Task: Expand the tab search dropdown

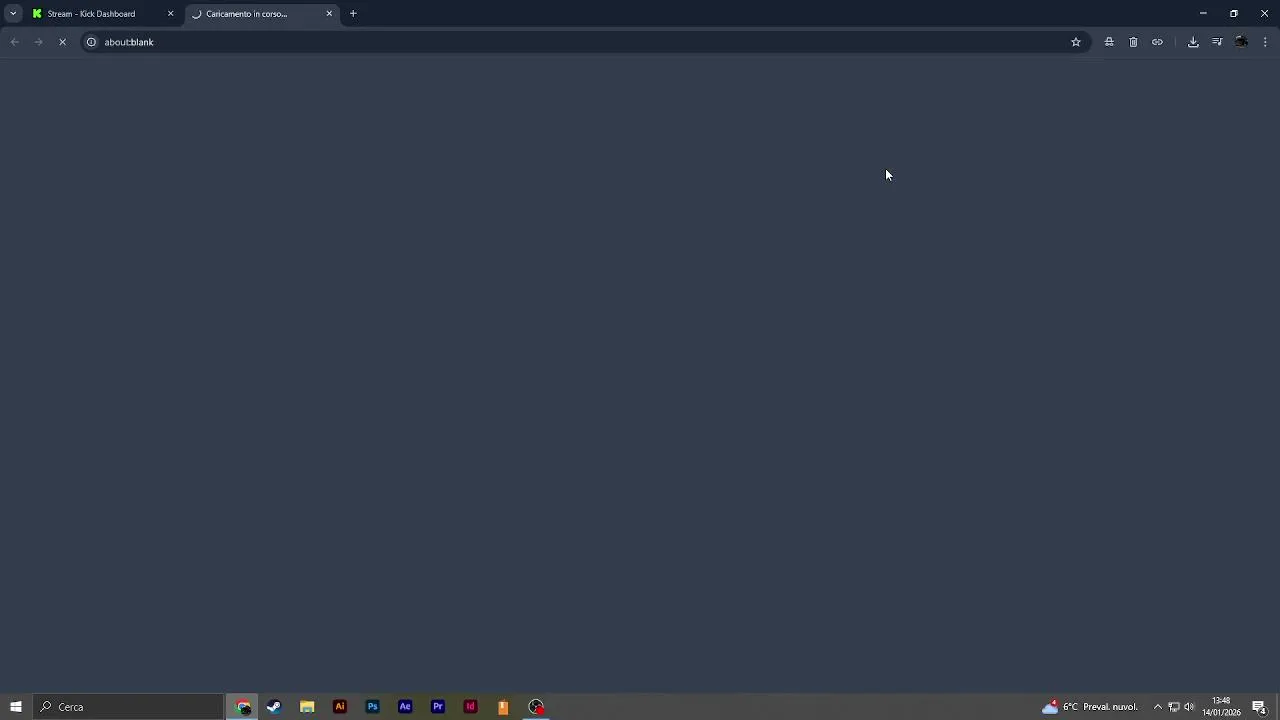Action: (x=13, y=14)
